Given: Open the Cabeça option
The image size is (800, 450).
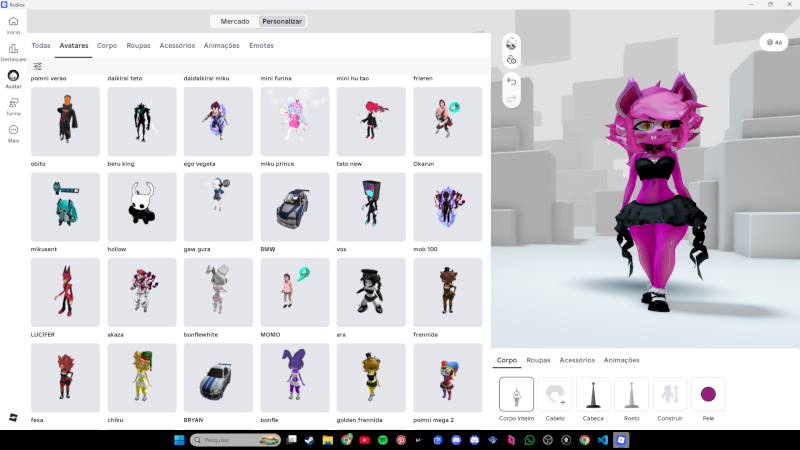Looking at the screenshot, I should [593, 394].
